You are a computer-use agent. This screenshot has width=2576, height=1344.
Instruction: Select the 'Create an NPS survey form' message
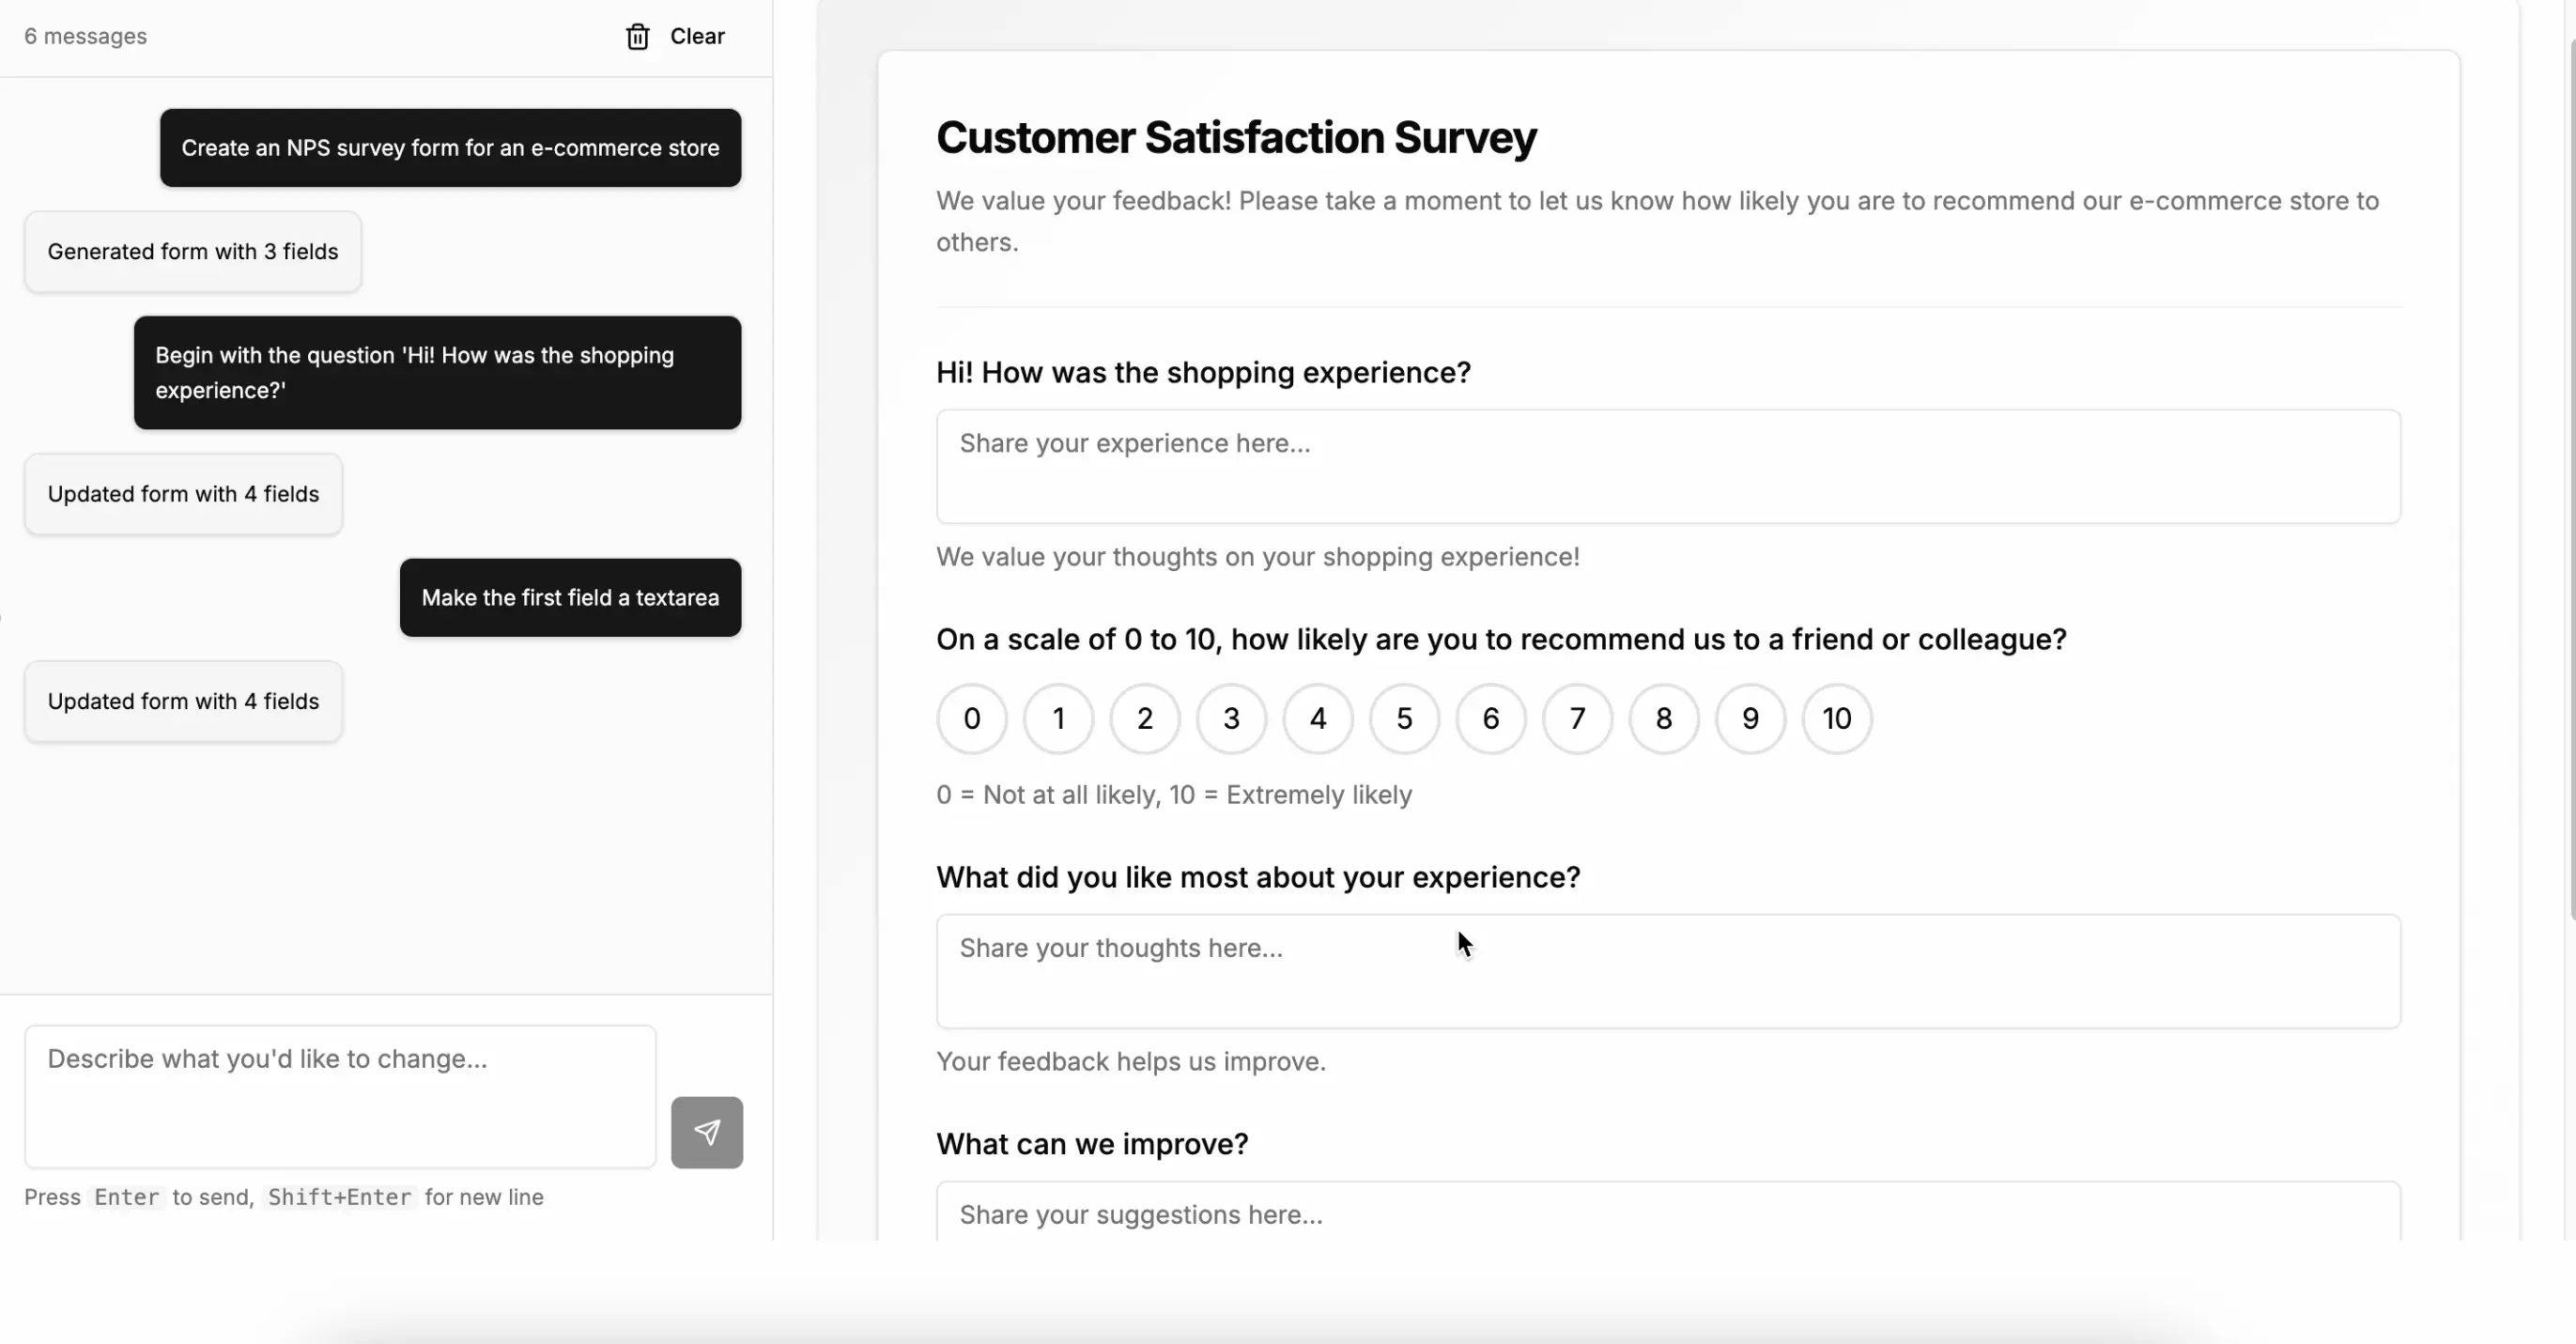tap(450, 147)
